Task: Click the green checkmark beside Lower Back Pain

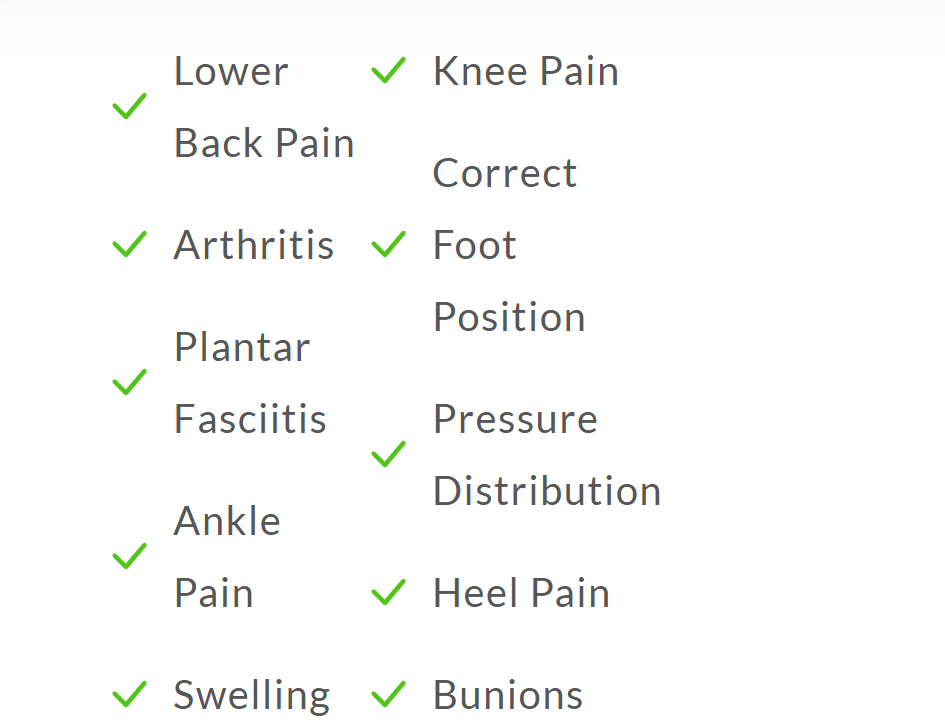Action: point(129,106)
